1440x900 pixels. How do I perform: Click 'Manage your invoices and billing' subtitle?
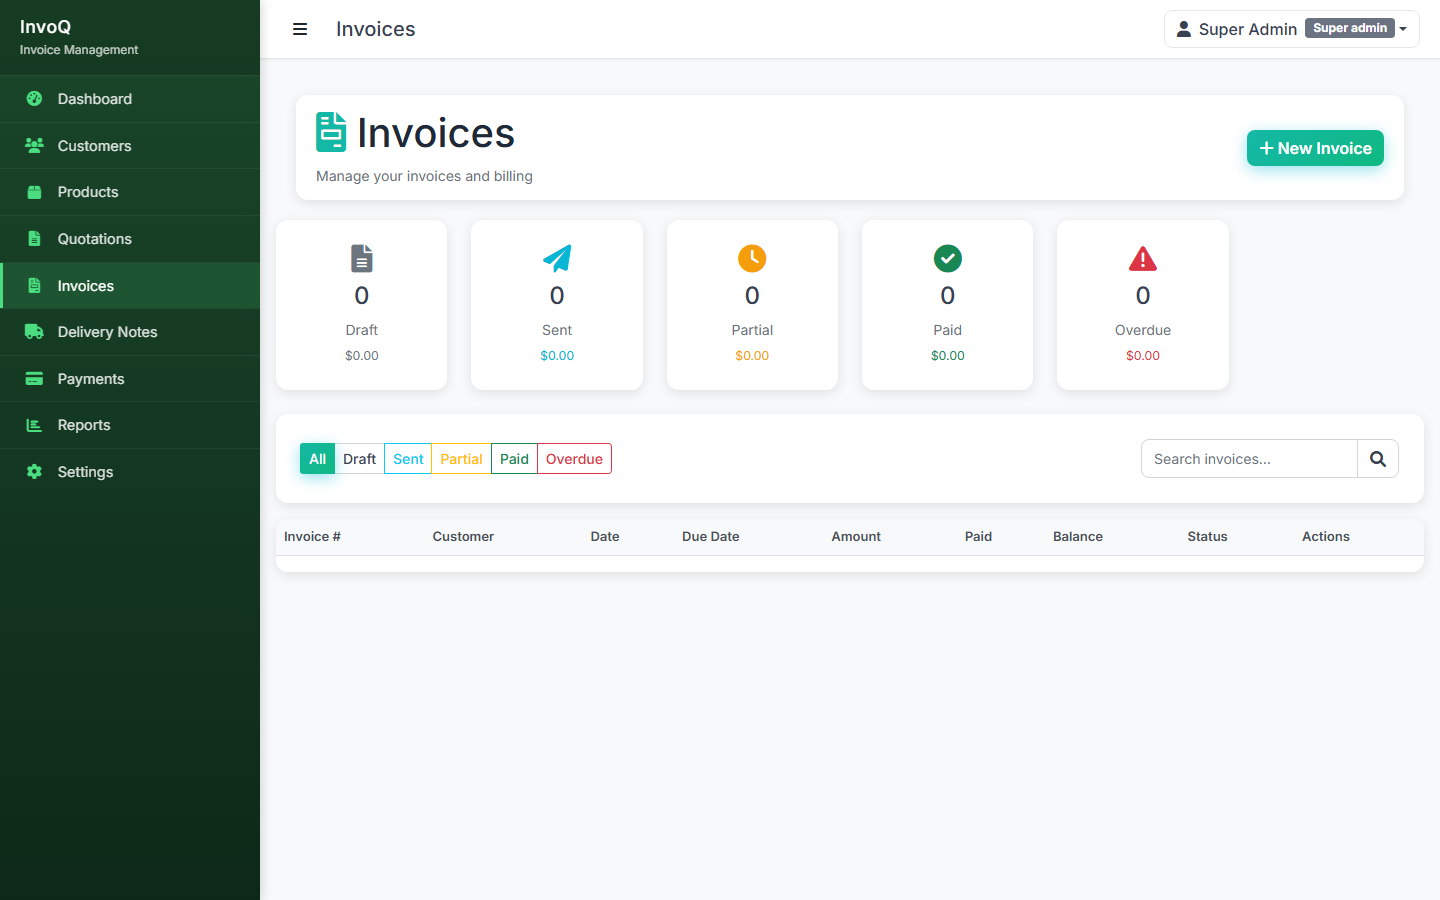[424, 176]
